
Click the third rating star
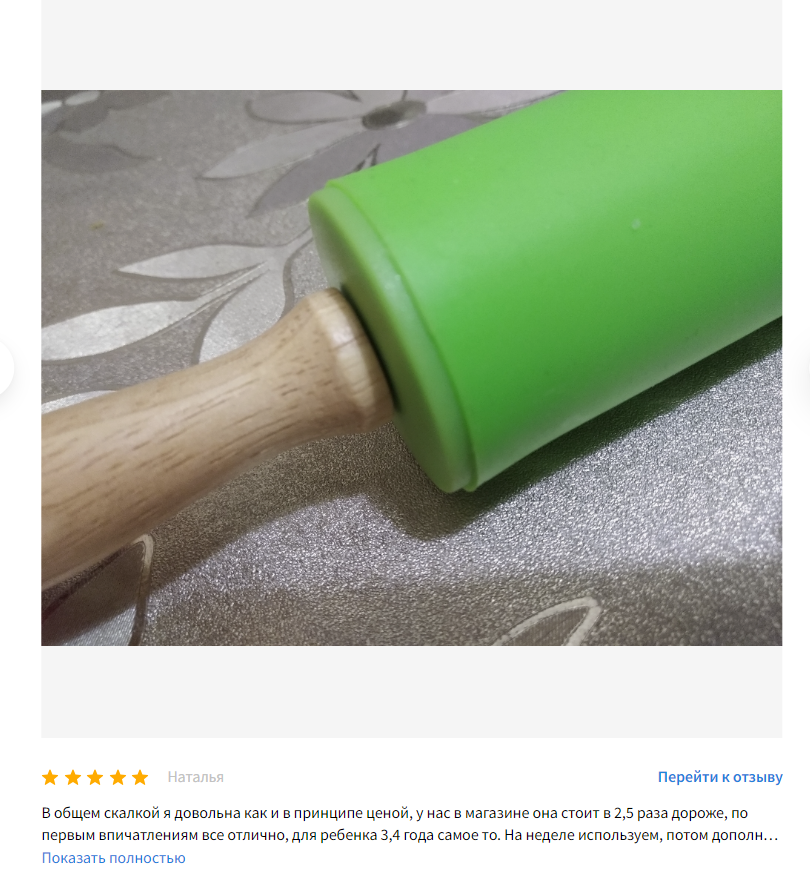95,778
